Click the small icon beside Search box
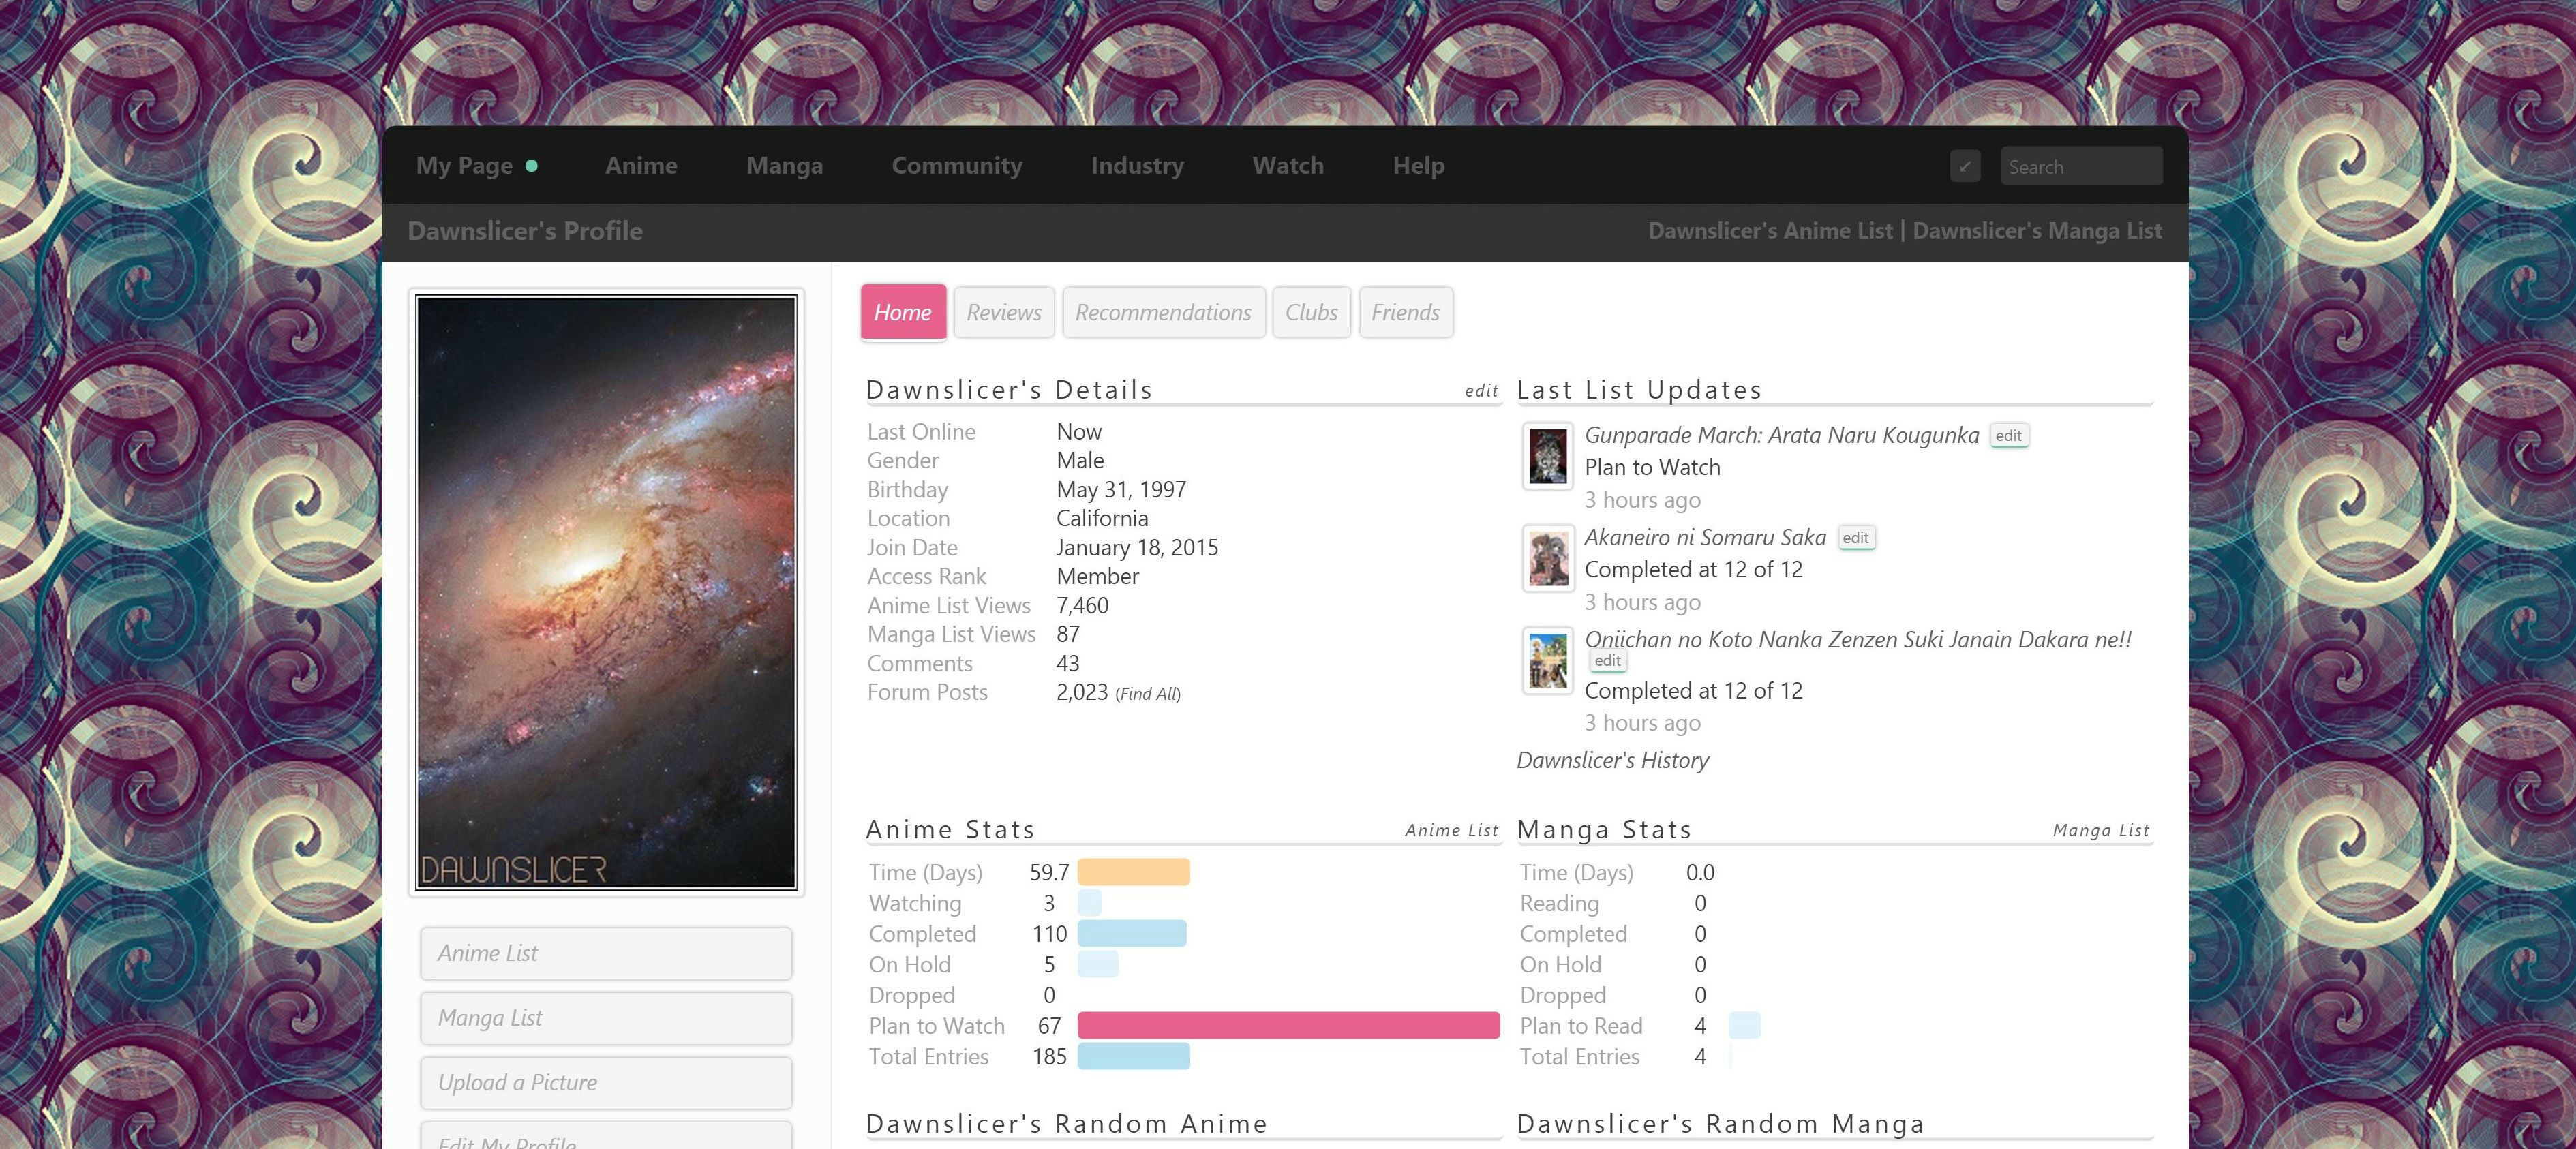The height and width of the screenshot is (1149, 2576). point(1964,166)
